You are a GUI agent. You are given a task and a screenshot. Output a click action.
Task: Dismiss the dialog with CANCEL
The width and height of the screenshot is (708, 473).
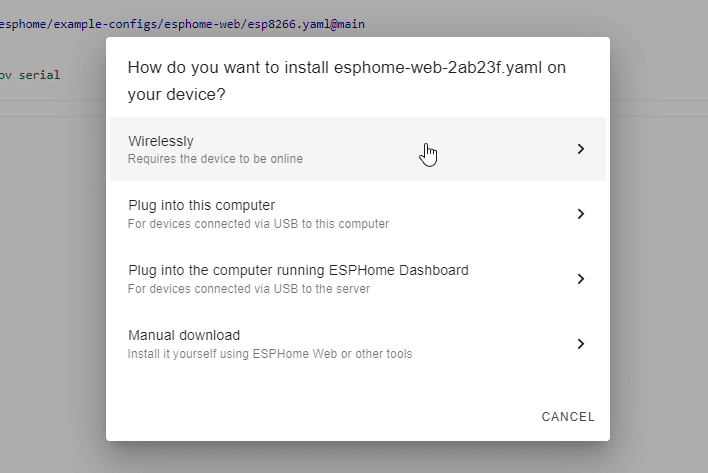(568, 417)
